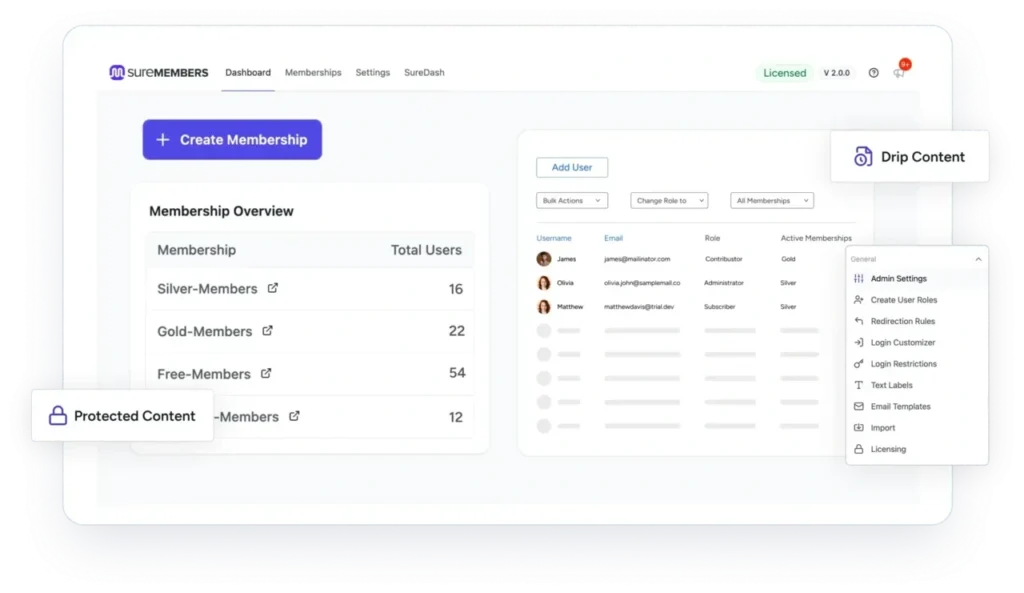
Task: Open Silver-Members external link icon
Action: [272, 288]
